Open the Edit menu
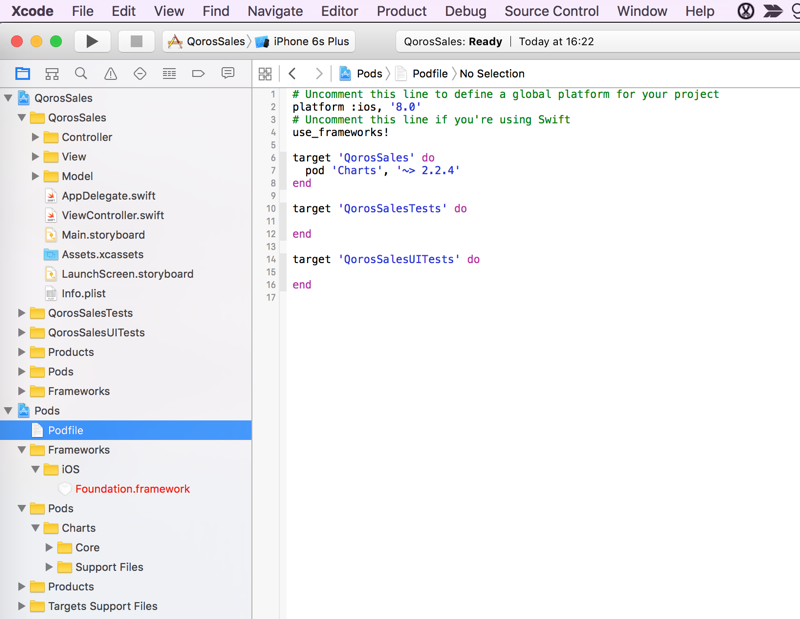 123,11
